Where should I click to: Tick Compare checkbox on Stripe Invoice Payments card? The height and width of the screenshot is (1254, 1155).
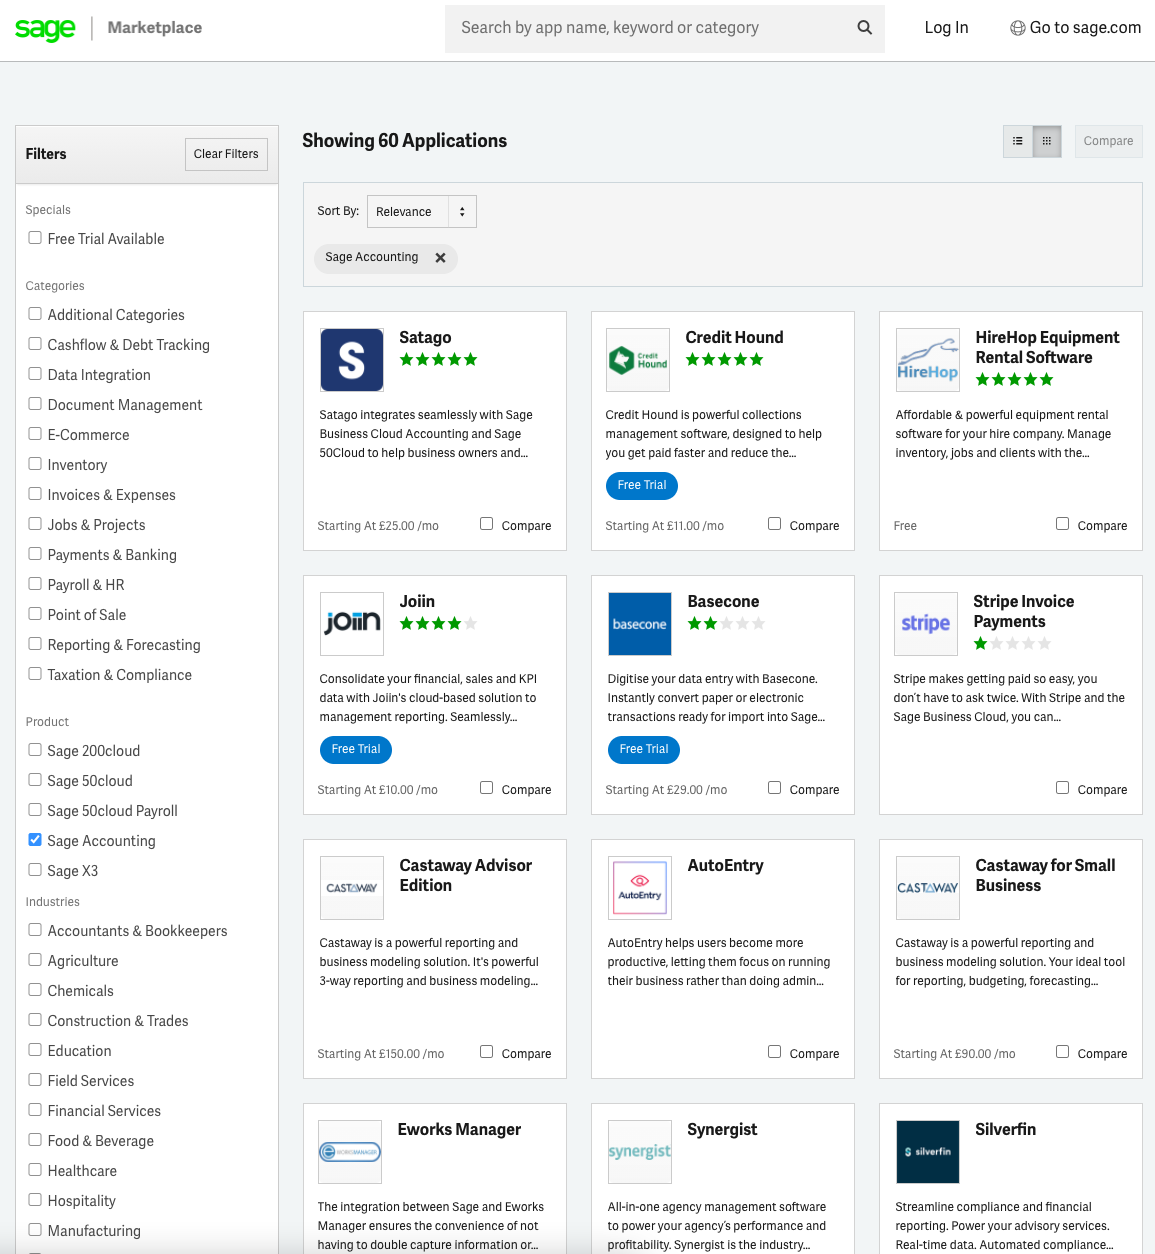click(x=1062, y=788)
